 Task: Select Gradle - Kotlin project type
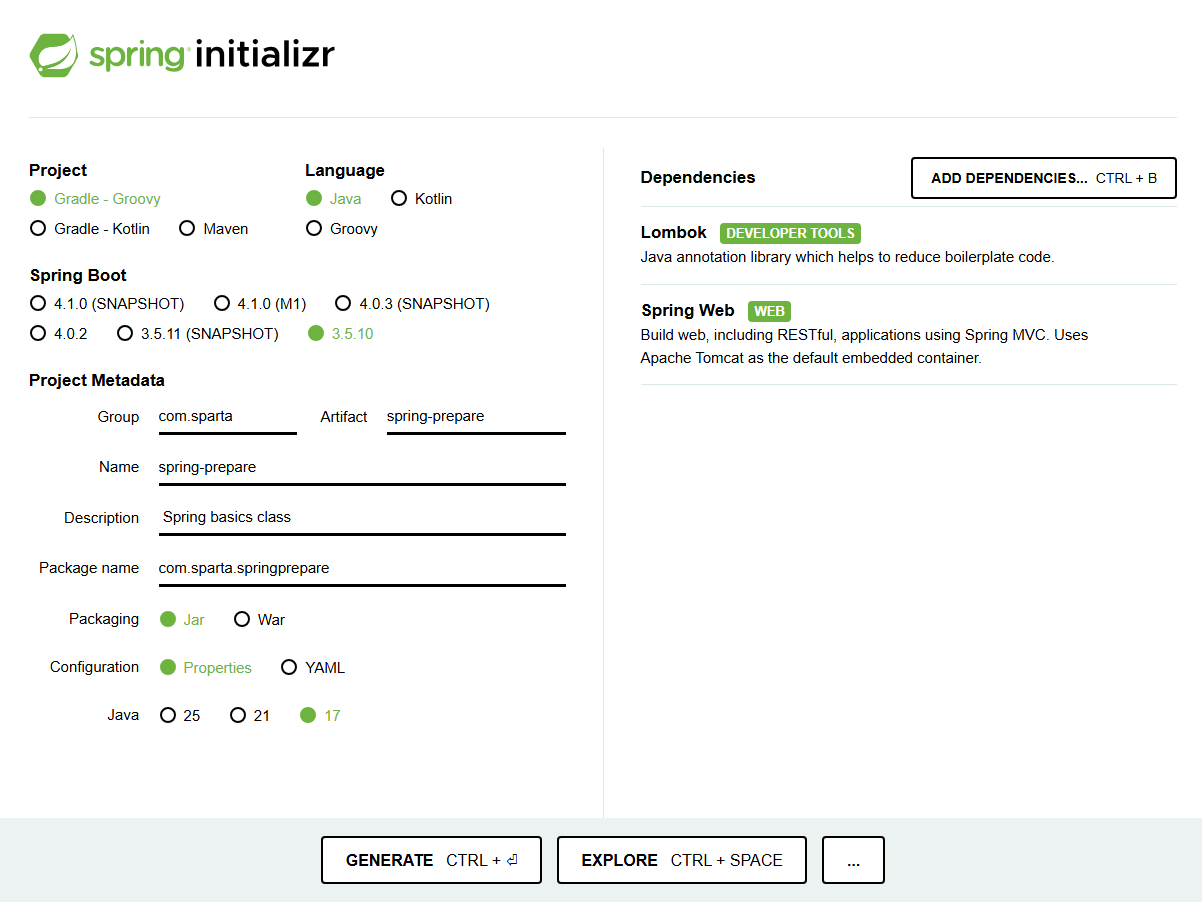(90, 229)
